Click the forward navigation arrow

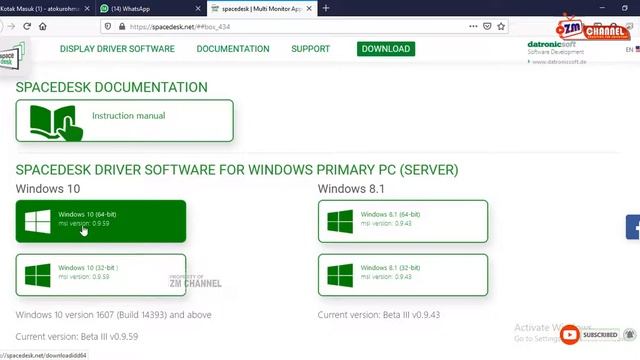click(x=11, y=27)
